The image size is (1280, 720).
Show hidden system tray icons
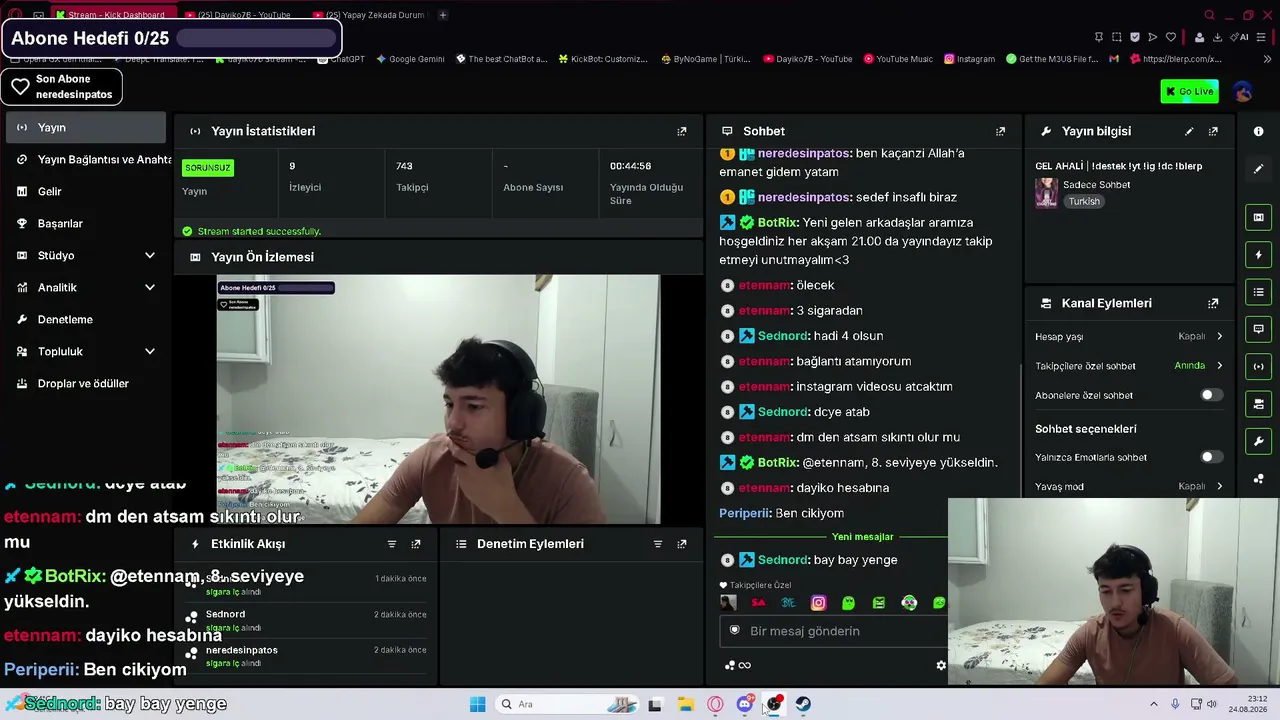[1153, 704]
